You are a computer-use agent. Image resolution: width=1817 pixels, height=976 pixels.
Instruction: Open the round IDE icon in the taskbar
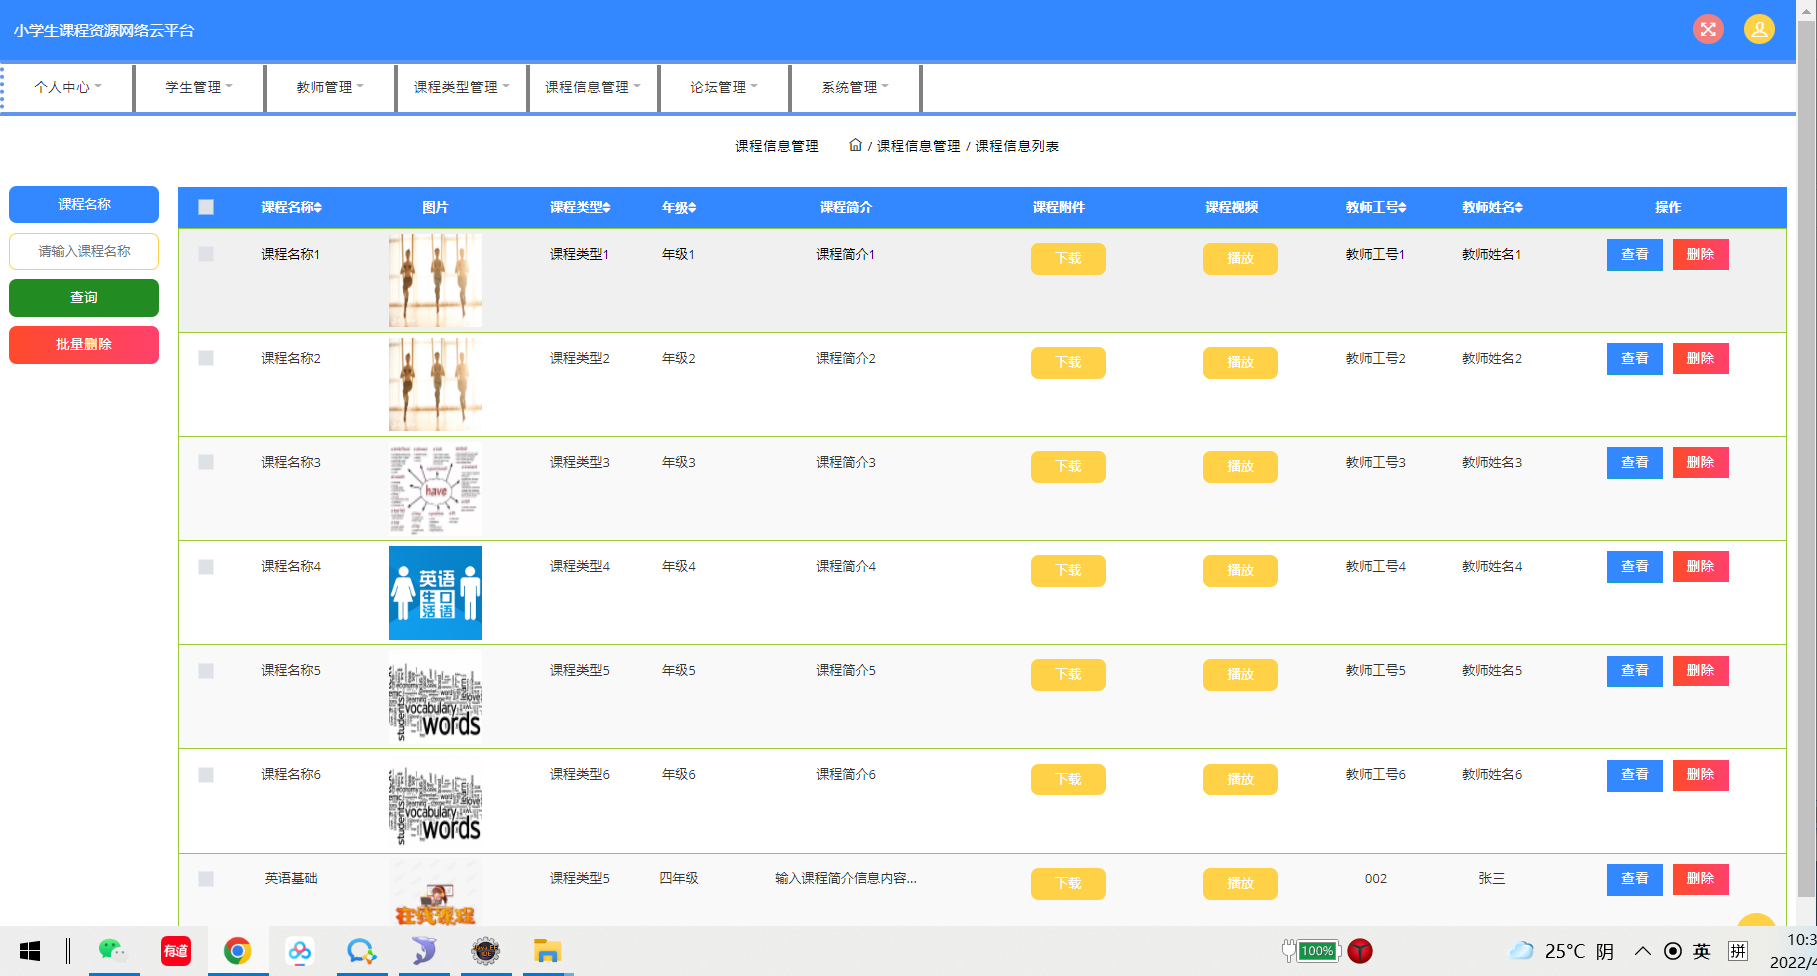coord(486,951)
